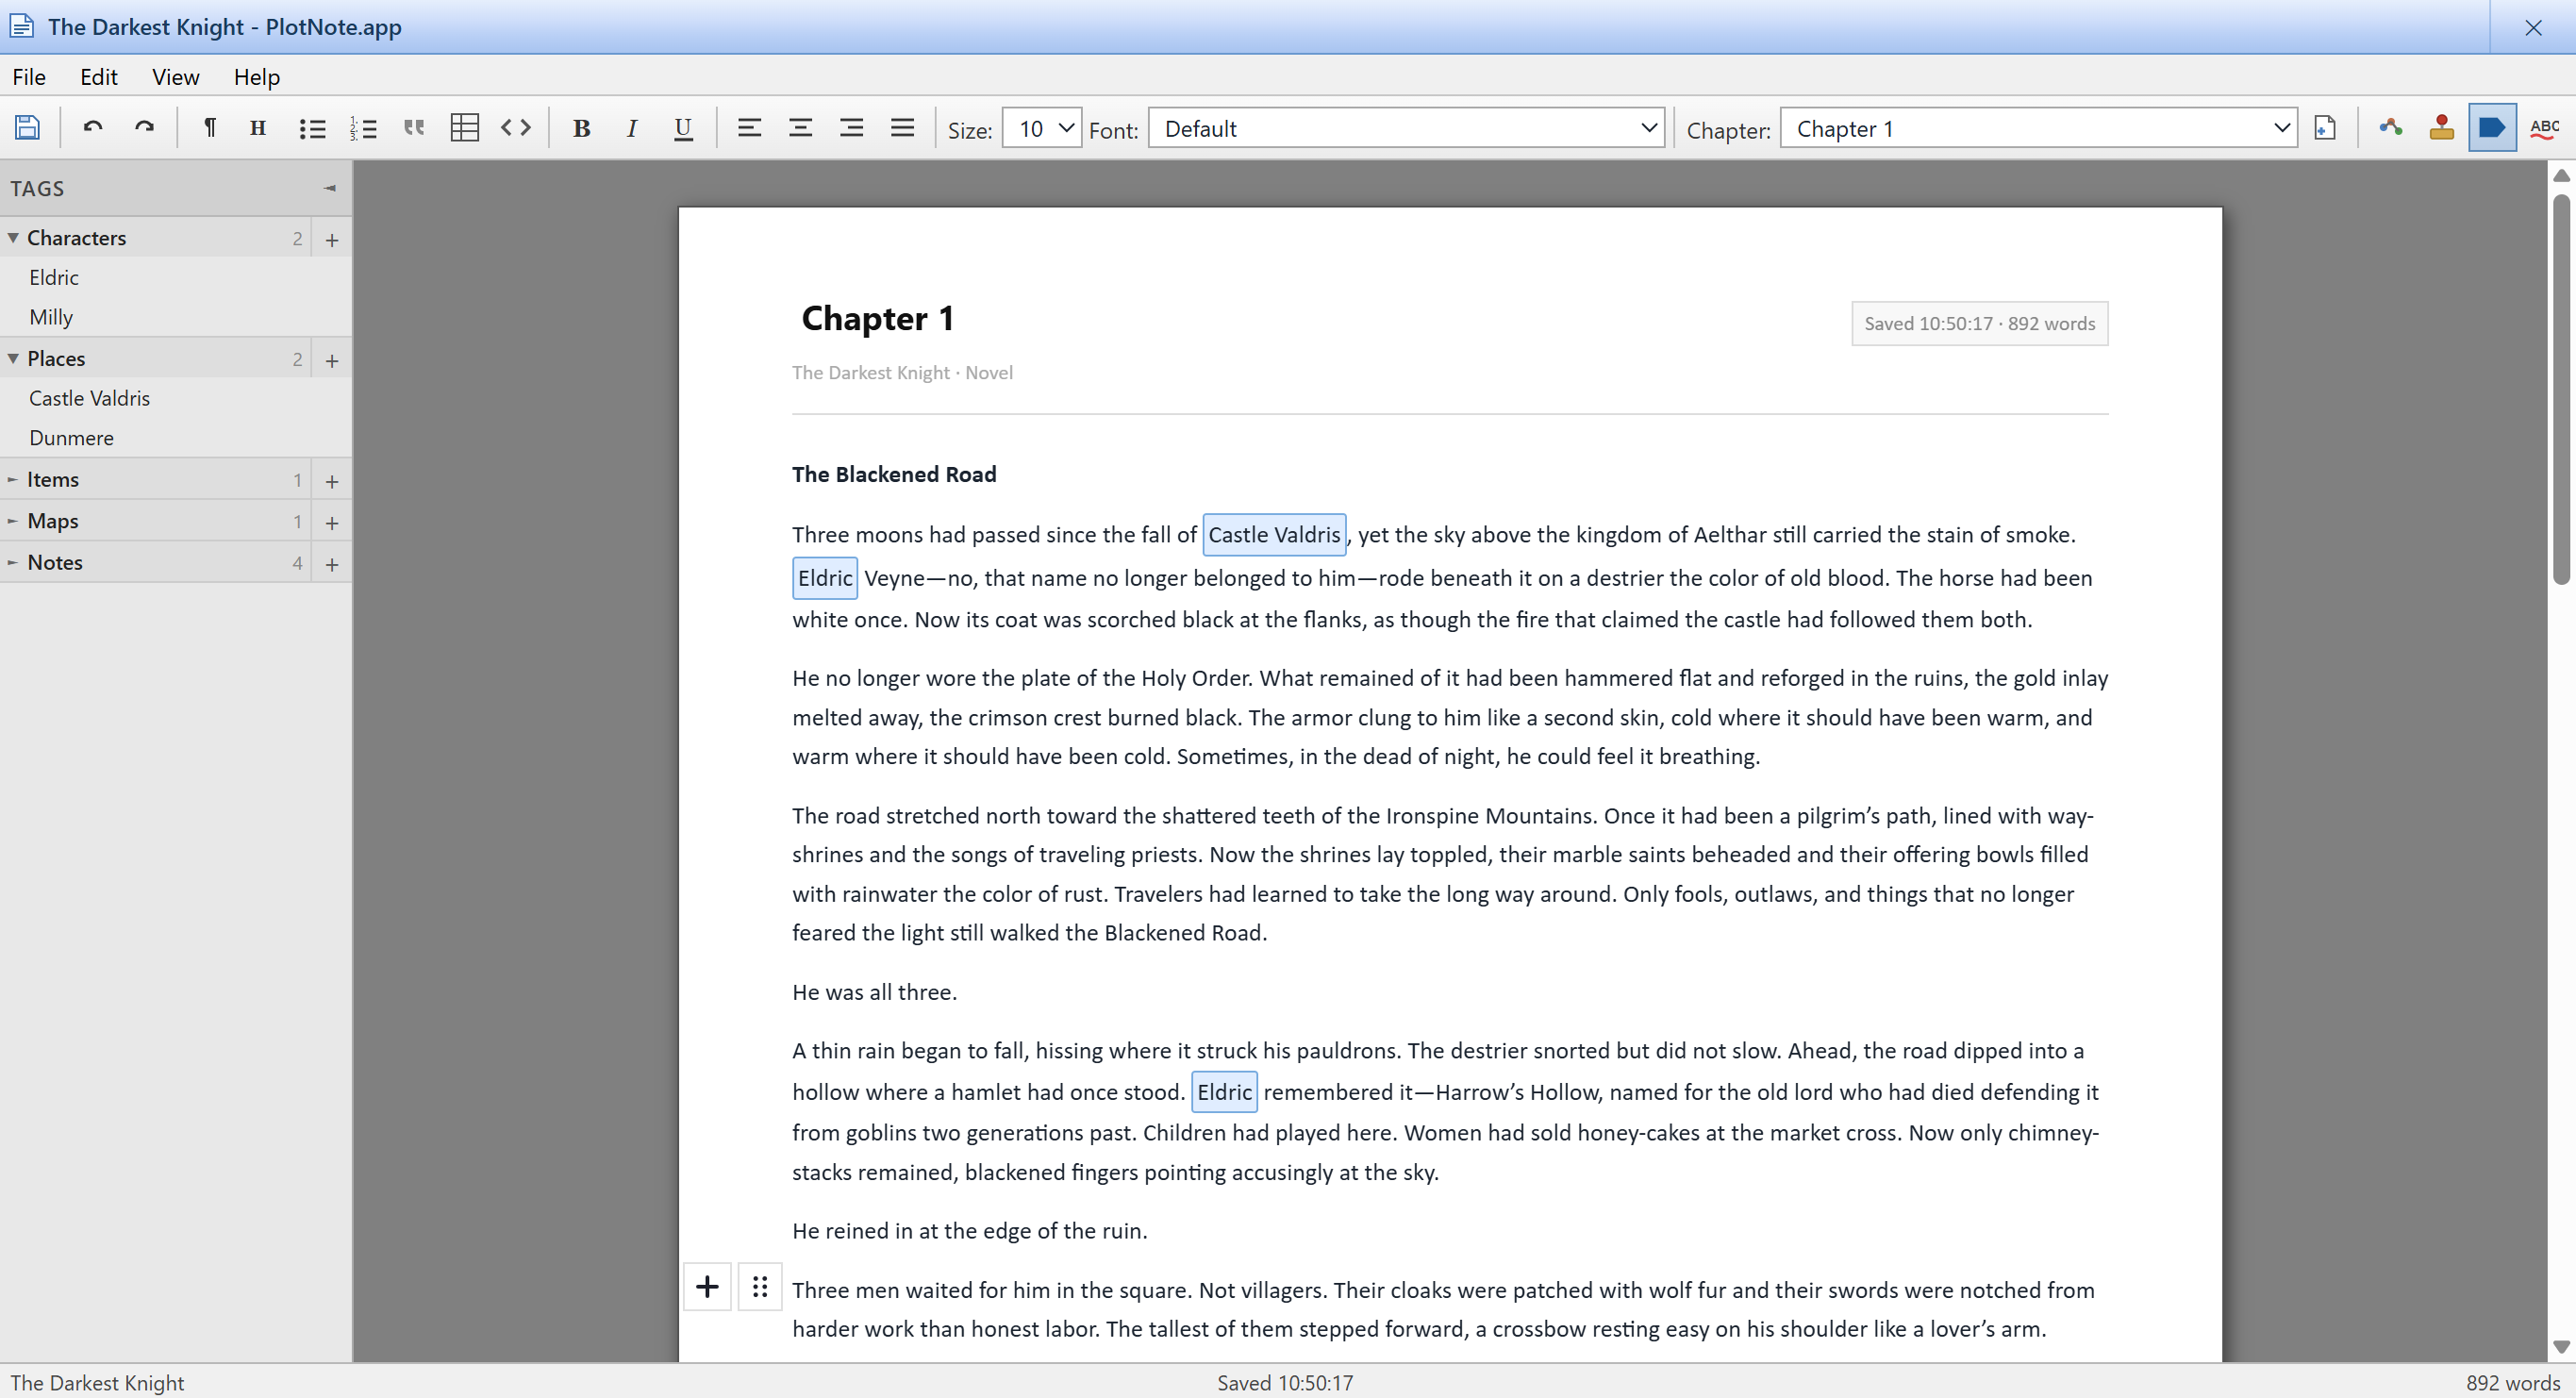
Task: Apply heading style with the H icon
Action: pyautogui.click(x=258, y=128)
